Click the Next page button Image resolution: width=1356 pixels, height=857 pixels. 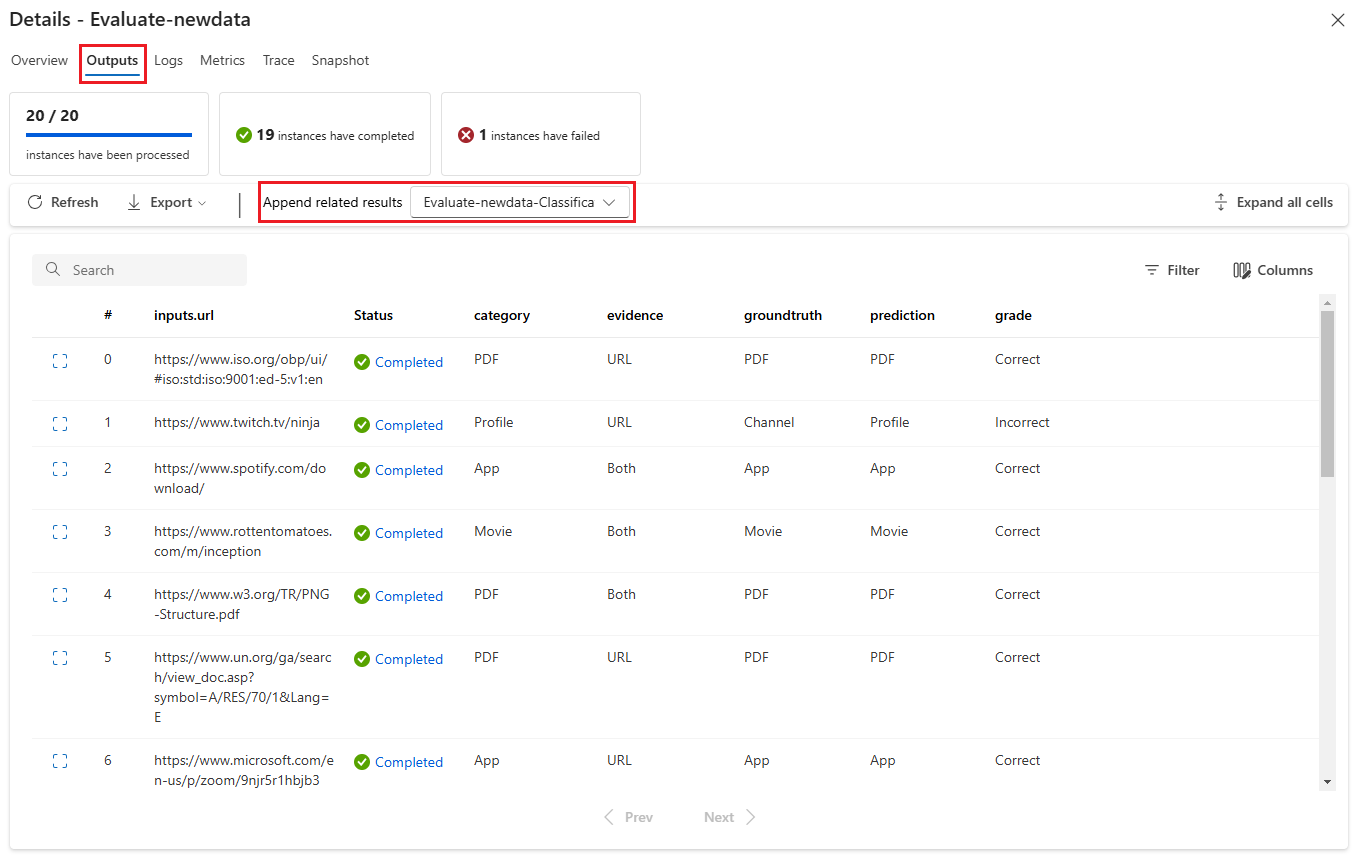point(729,817)
